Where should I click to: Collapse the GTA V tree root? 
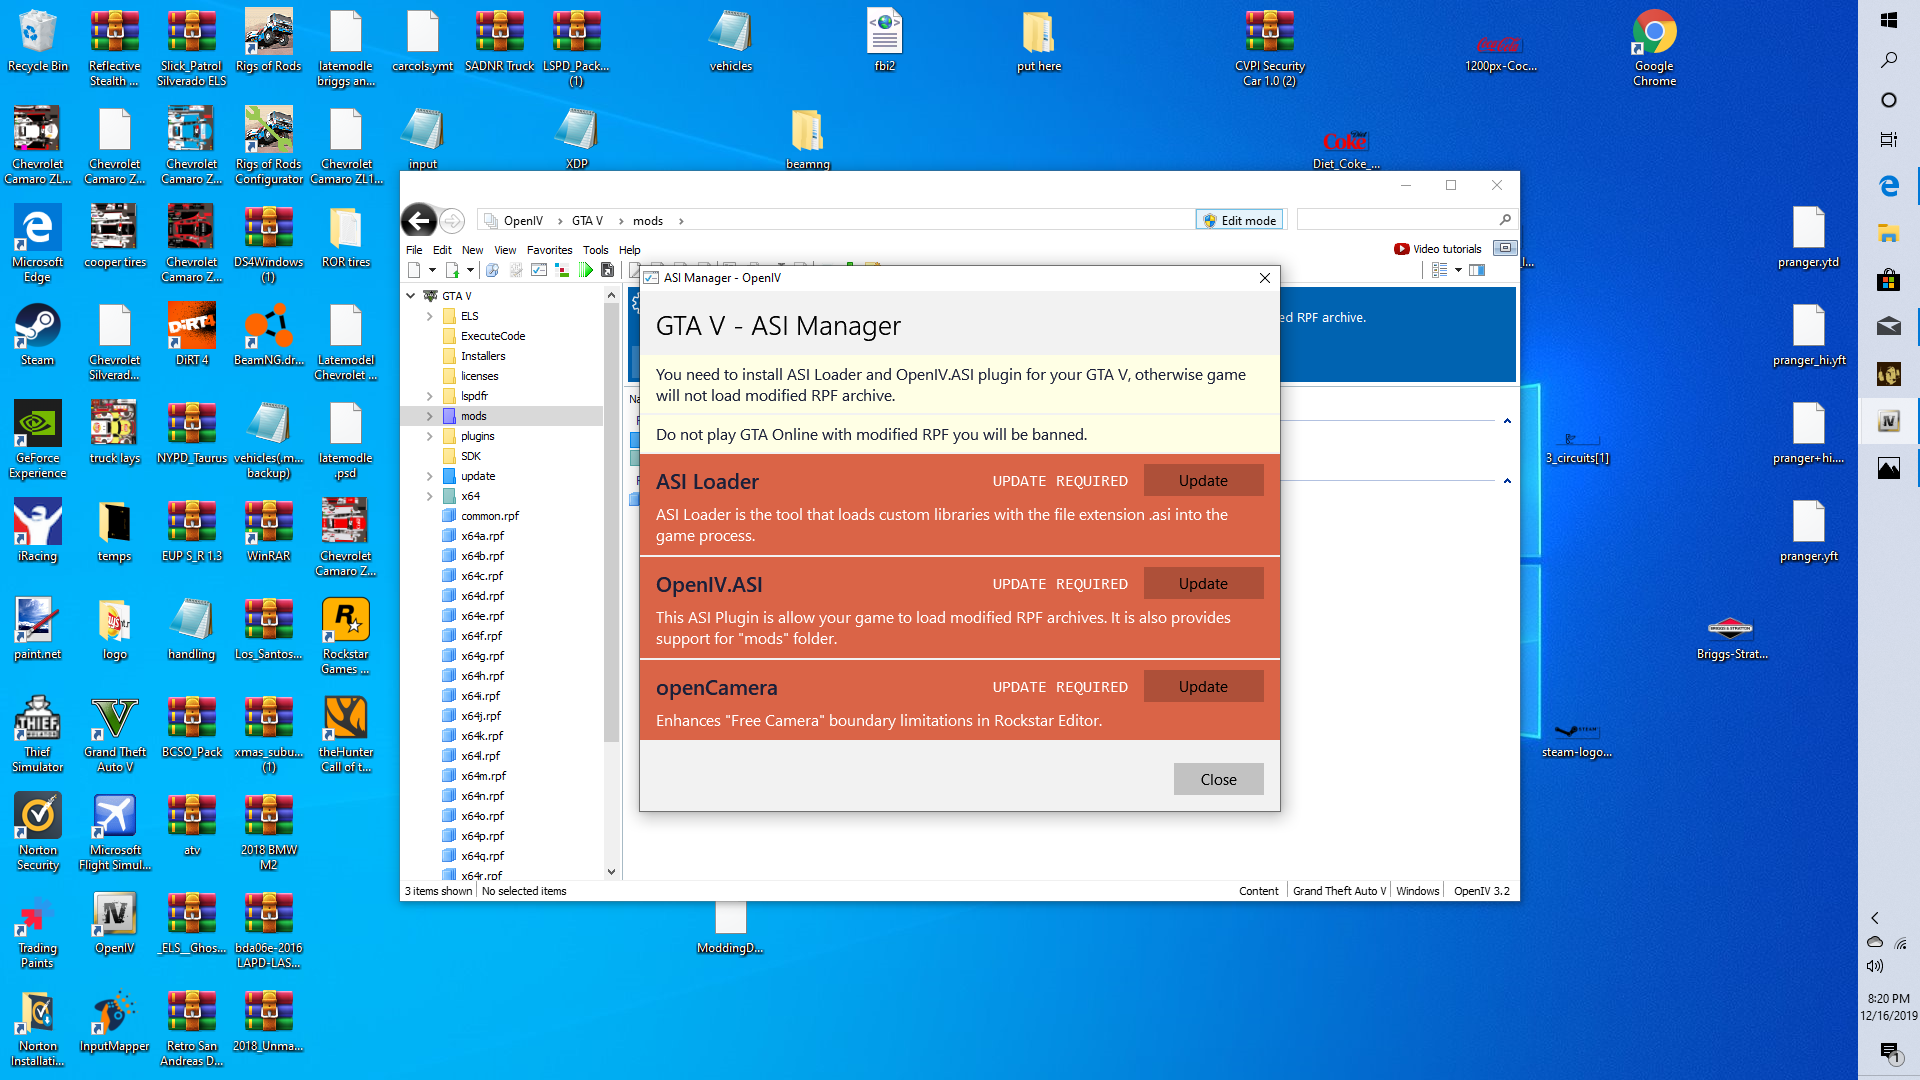tap(411, 296)
